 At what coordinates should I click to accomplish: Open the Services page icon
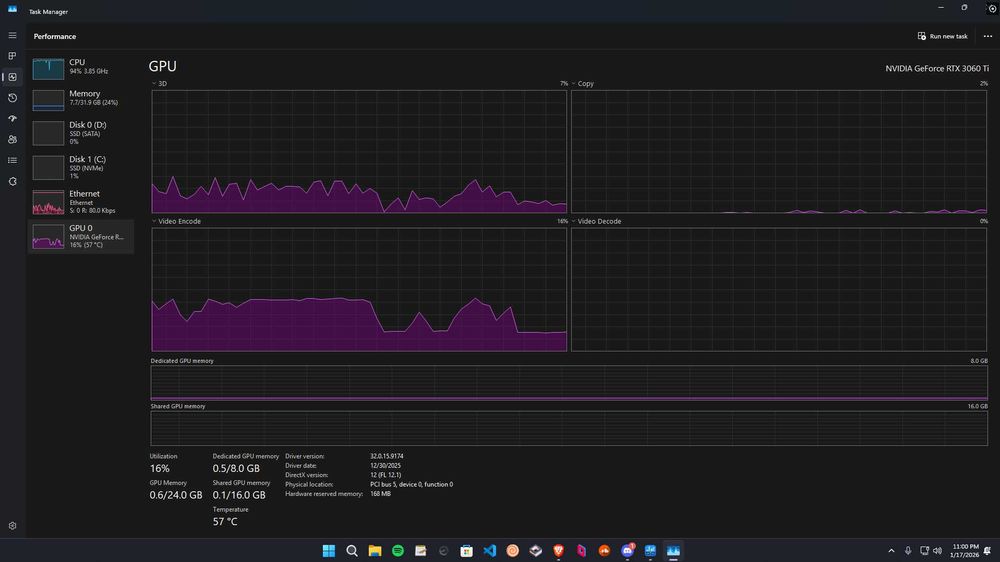point(12,181)
